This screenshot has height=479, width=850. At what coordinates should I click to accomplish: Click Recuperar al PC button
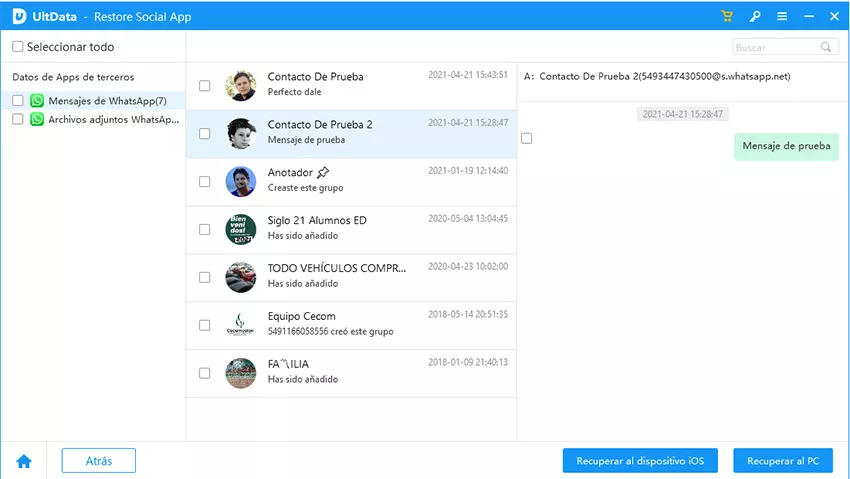783,461
